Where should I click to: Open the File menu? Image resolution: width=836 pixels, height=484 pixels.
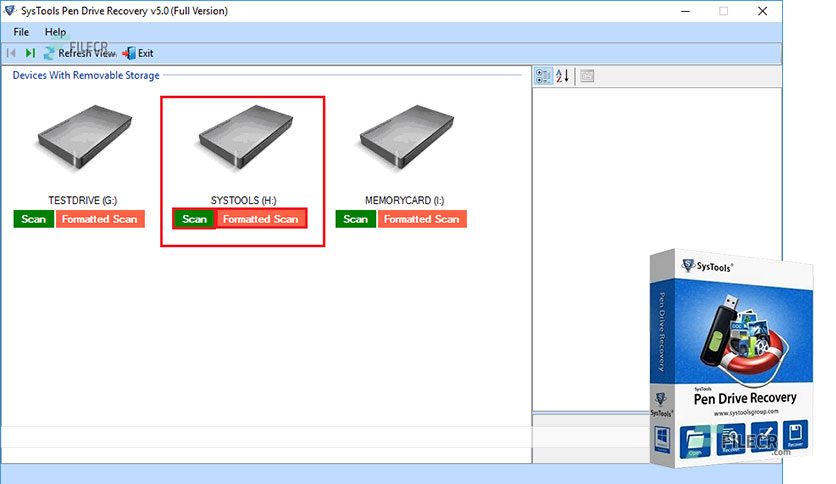coord(21,32)
